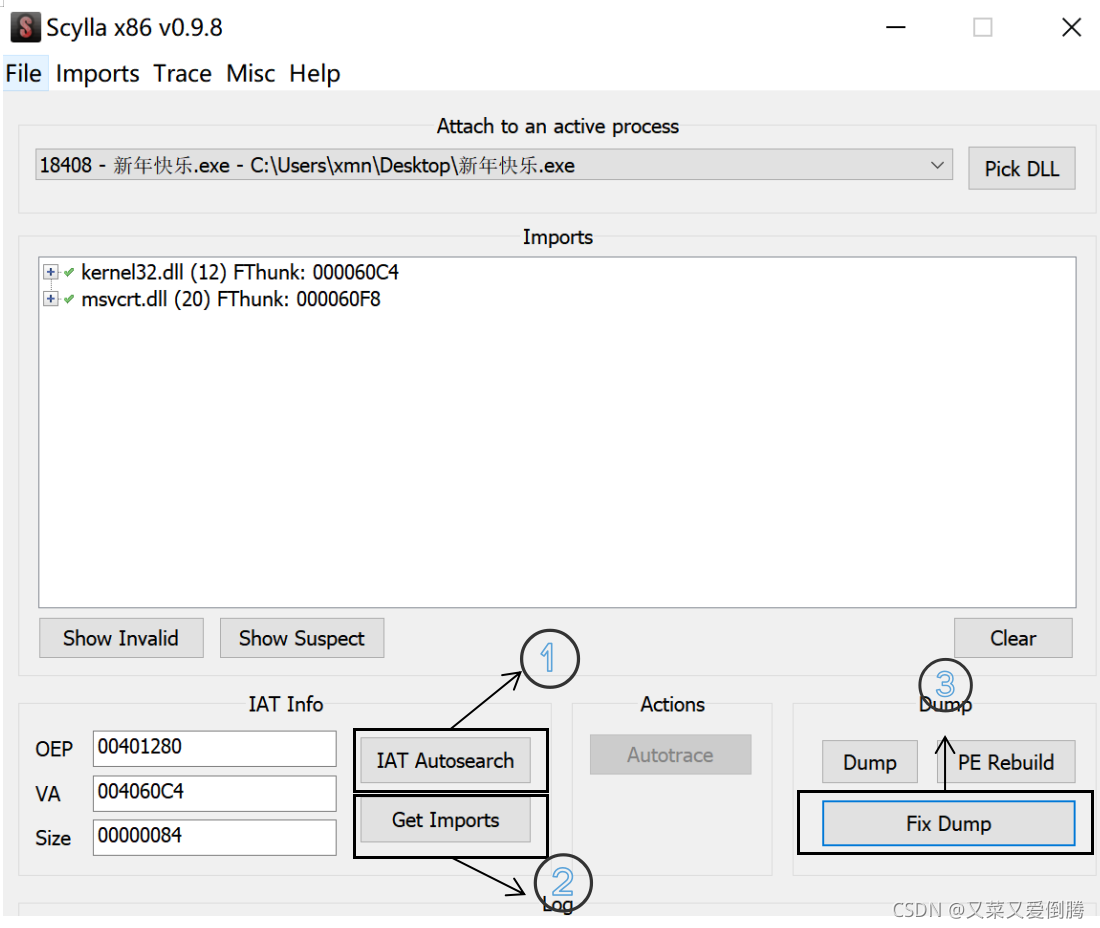Open the Trace menu

coord(182,74)
